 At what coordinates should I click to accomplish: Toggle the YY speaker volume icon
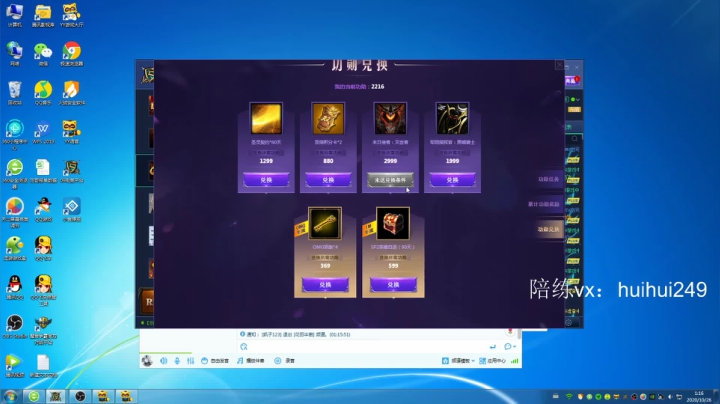pyautogui.click(x=163, y=361)
